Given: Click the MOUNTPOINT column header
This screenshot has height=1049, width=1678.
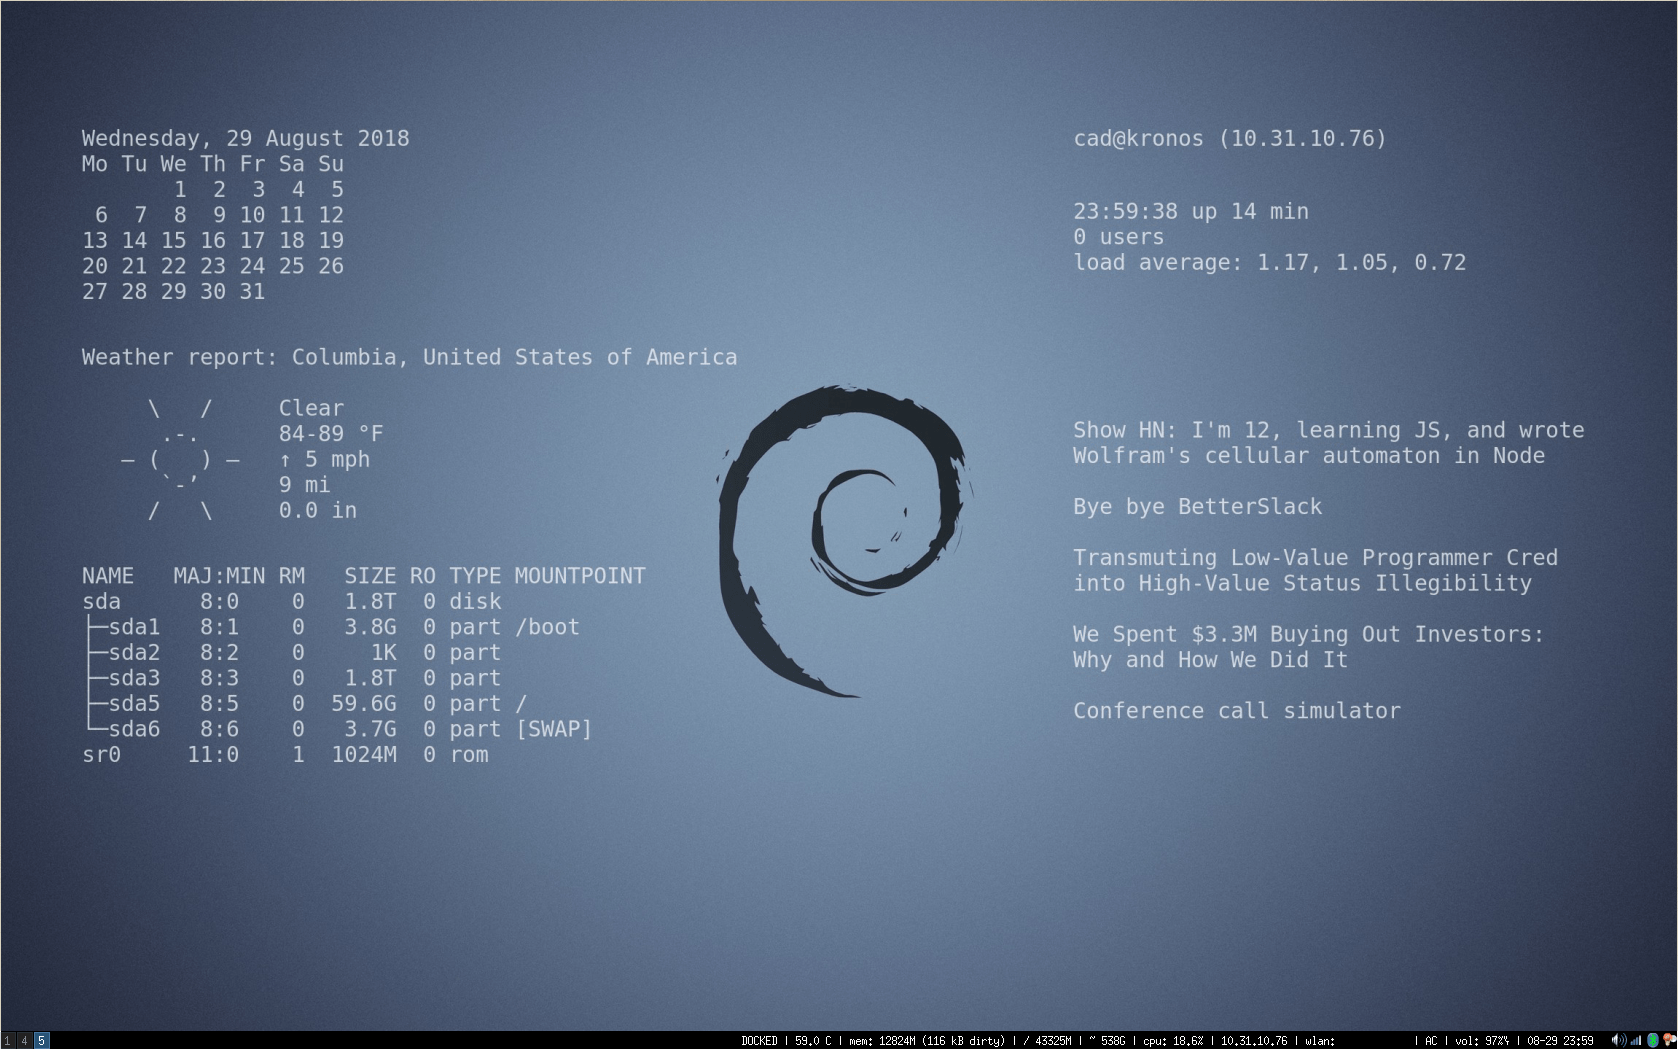Looking at the screenshot, I should click(x=580, y=576).
